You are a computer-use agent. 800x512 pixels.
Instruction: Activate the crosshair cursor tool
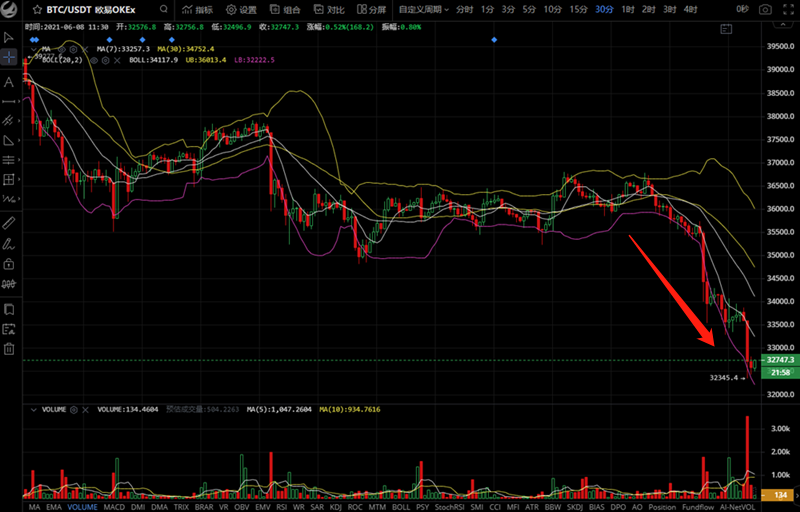[9, 57]
